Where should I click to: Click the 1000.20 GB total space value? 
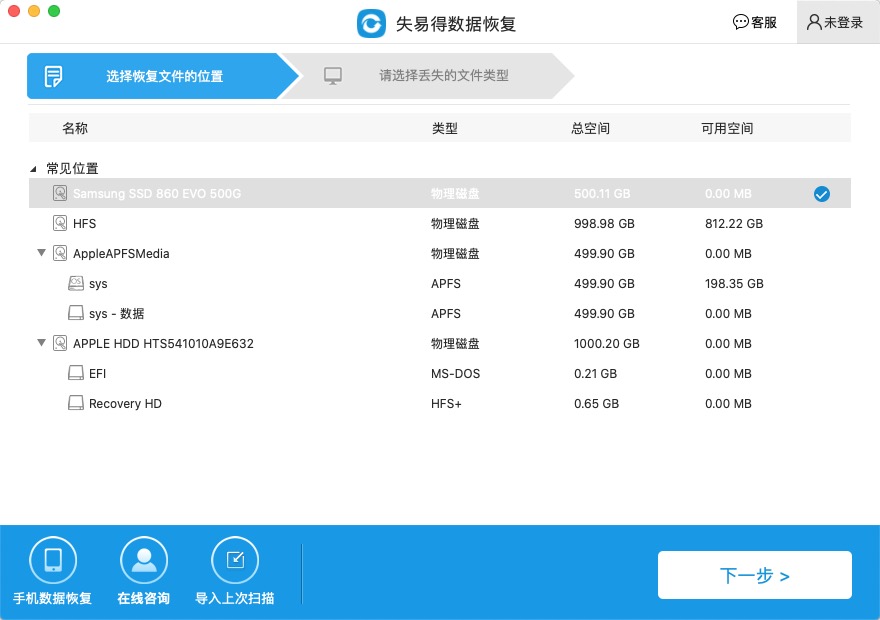[x=606, y=343]
